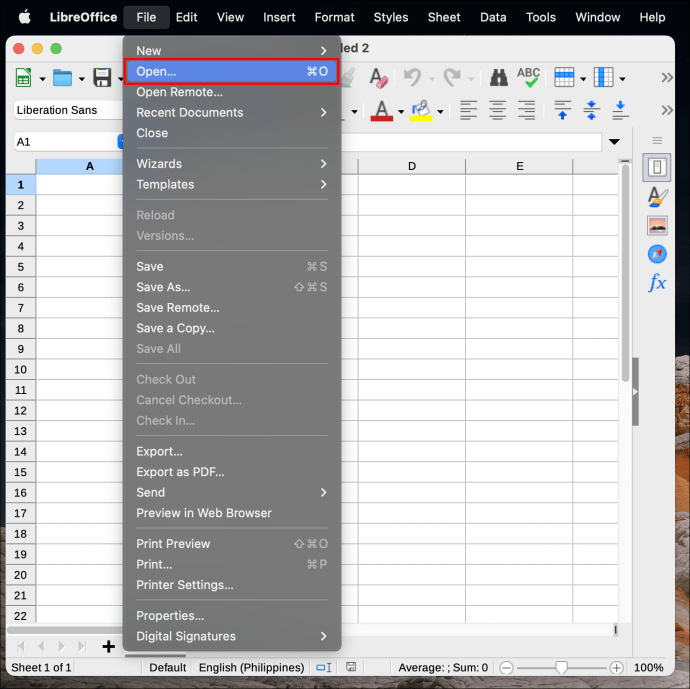Click the Align Top vertical alignment icon

562,110
